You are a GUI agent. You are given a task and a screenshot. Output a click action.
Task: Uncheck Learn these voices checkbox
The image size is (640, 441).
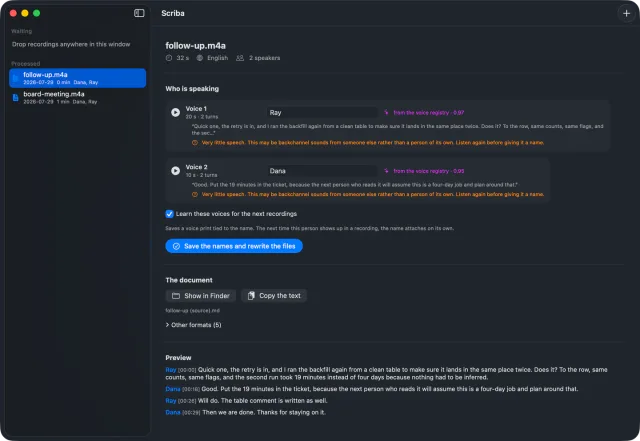coord(169,214)
